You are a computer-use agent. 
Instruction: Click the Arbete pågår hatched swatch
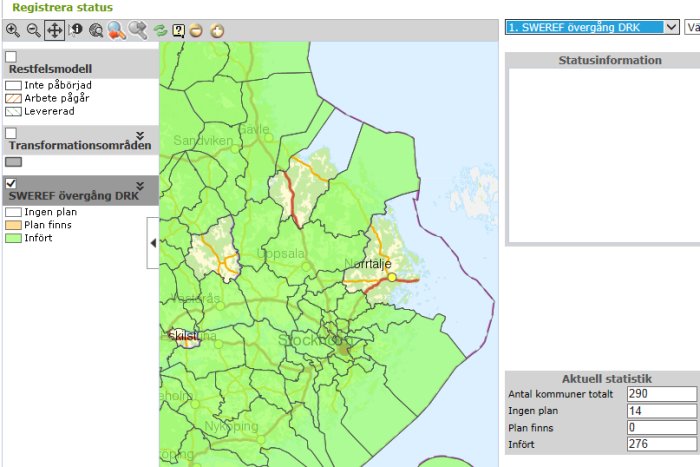pyautogui.click(x=13, y=98)
